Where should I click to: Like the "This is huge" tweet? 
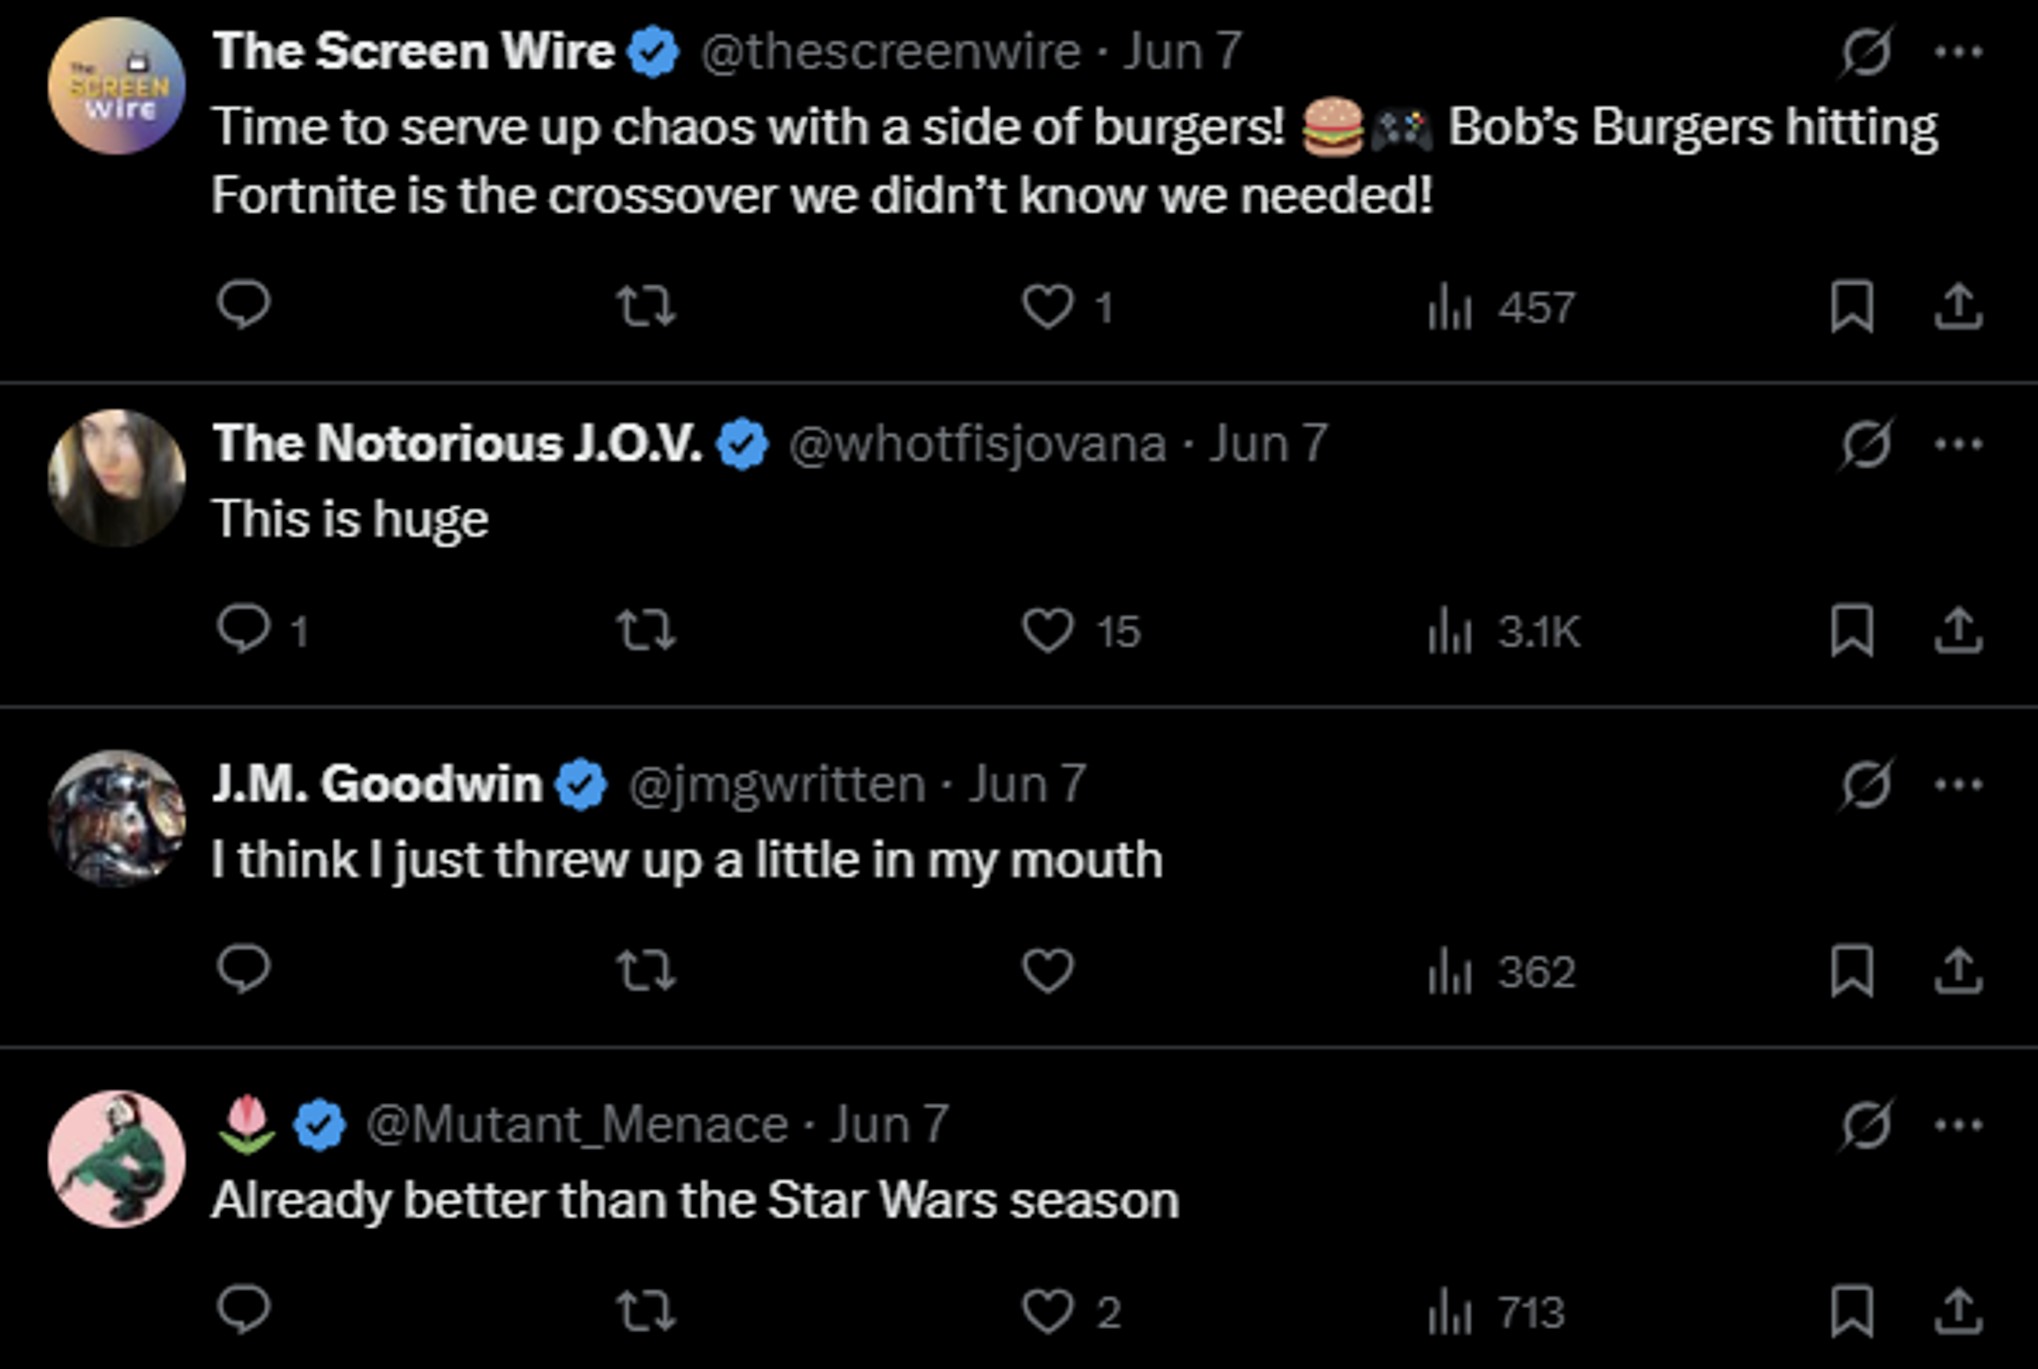tap(1047, 631)
